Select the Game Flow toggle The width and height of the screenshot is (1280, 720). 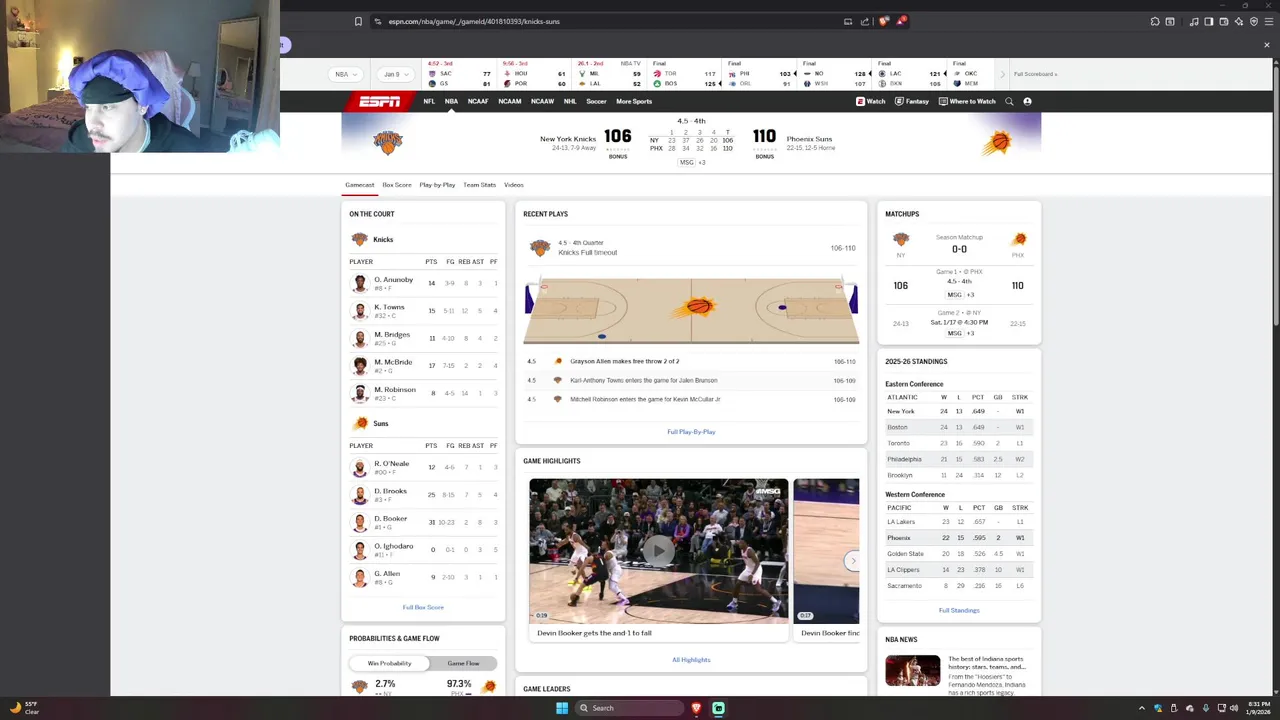tap(463, 663)
